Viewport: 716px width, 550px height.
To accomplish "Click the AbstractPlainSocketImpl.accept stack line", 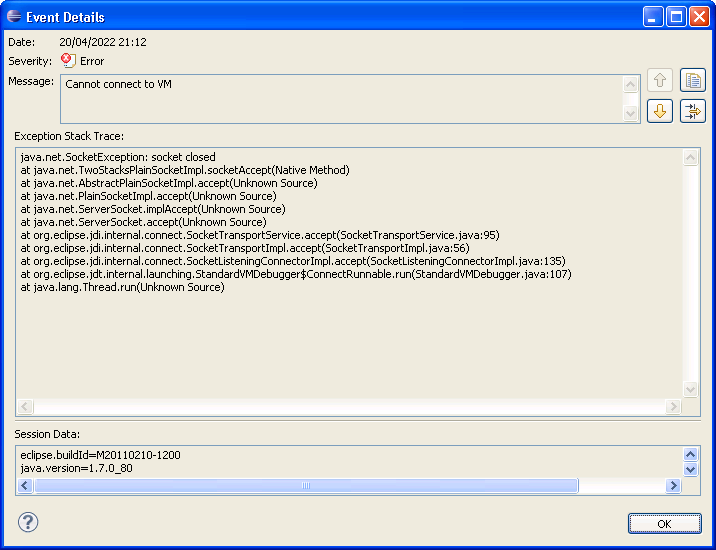I will (x=169, y=183).
